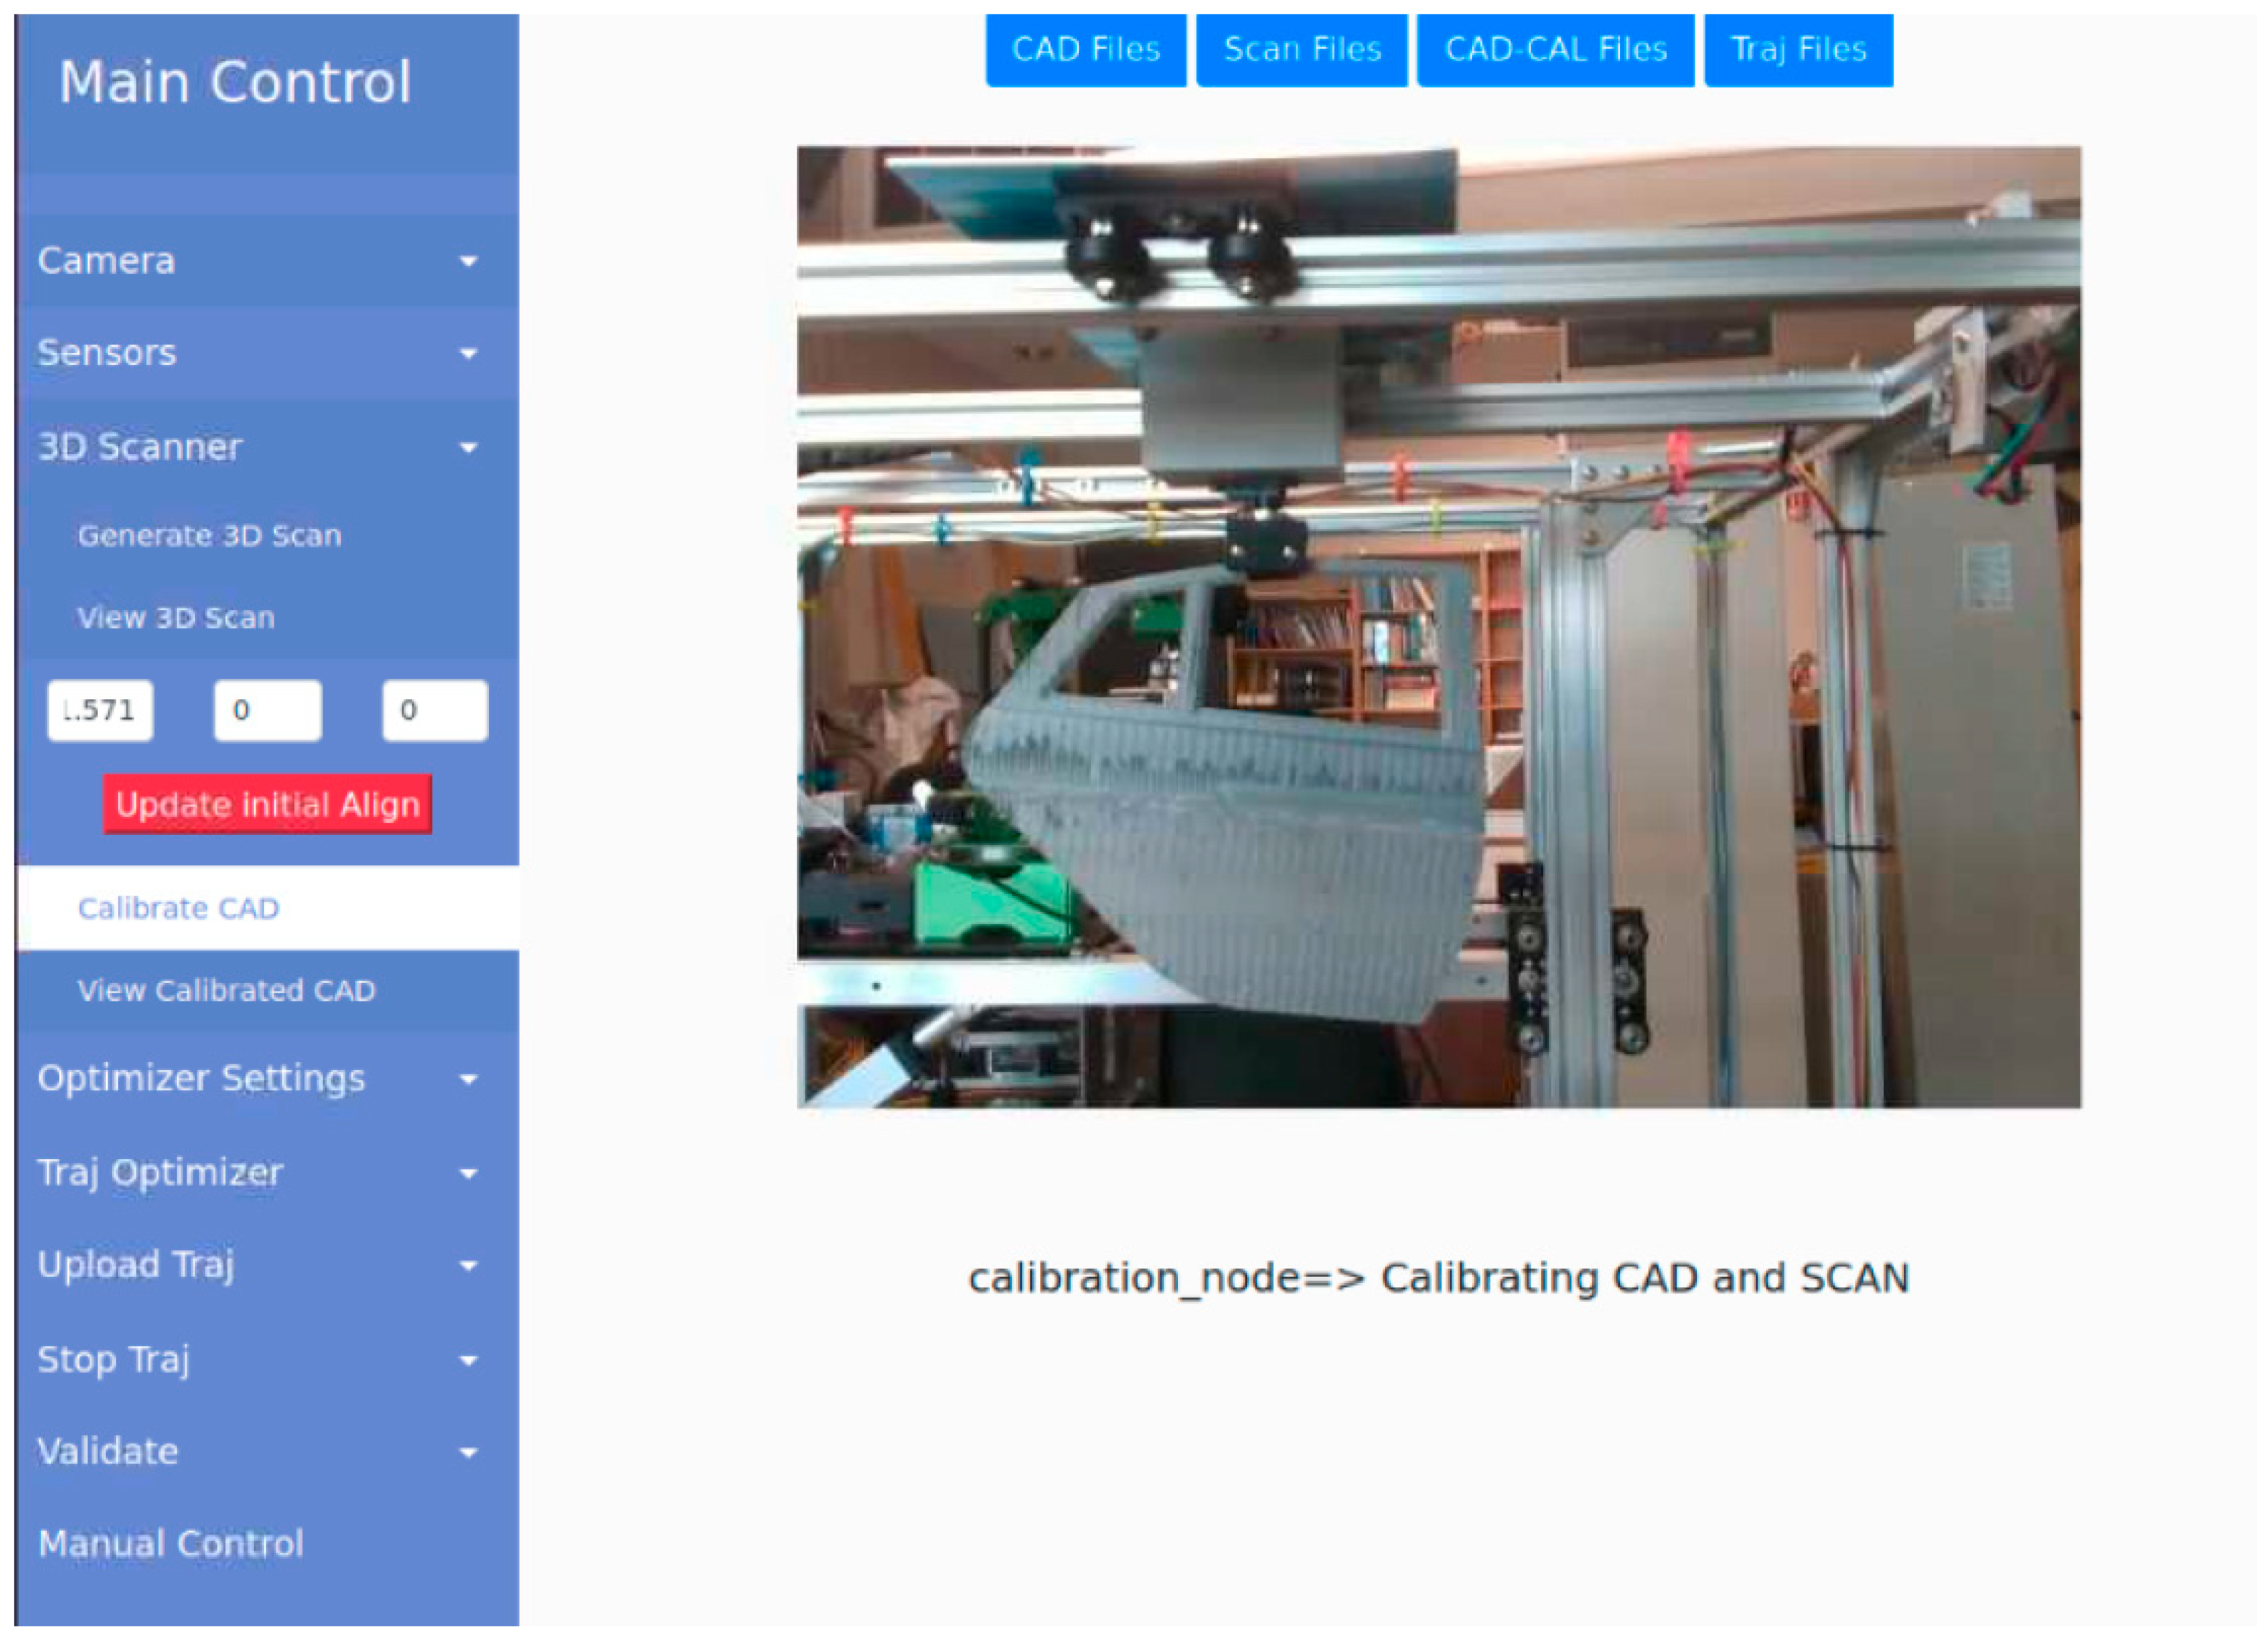Image resolution: width=2268 pixels, height=1635 pixels.
Task: Expand the Camera section arrow
Action: pyautogui.click(x=468, y=262)
